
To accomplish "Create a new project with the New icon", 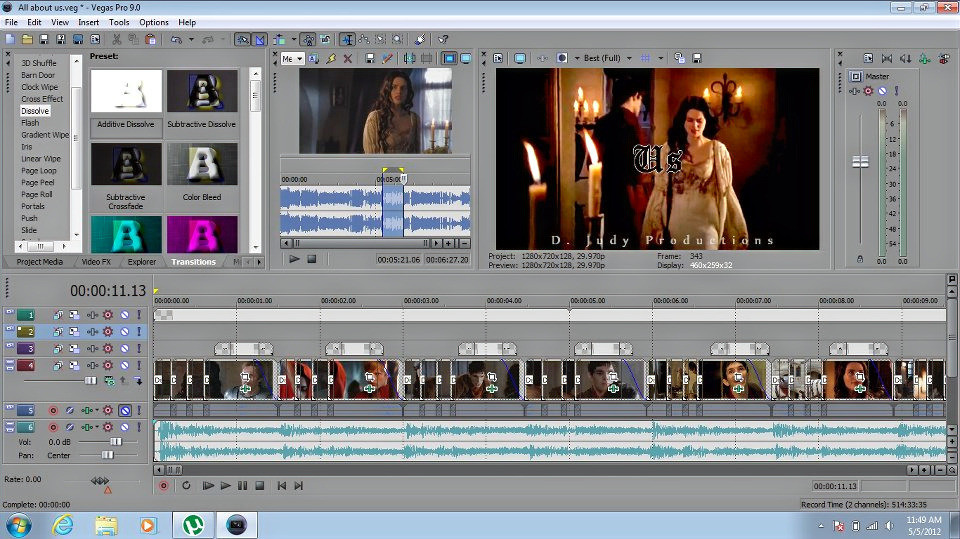I will coord(10,39).
